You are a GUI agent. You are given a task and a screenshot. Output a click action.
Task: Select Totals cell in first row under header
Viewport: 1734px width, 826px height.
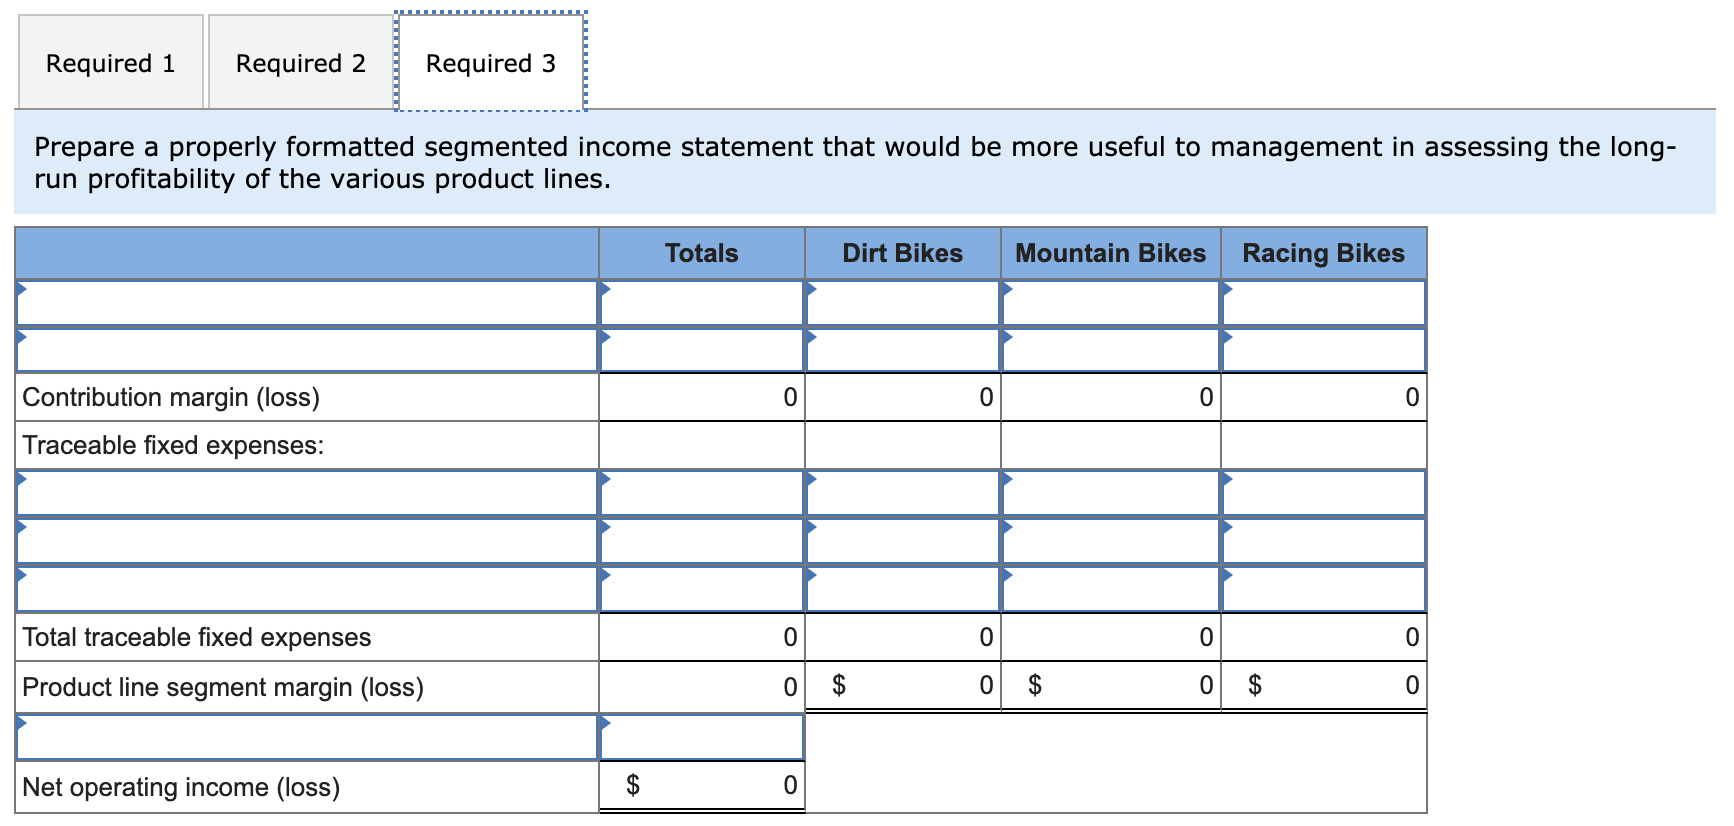pos(702,303)
